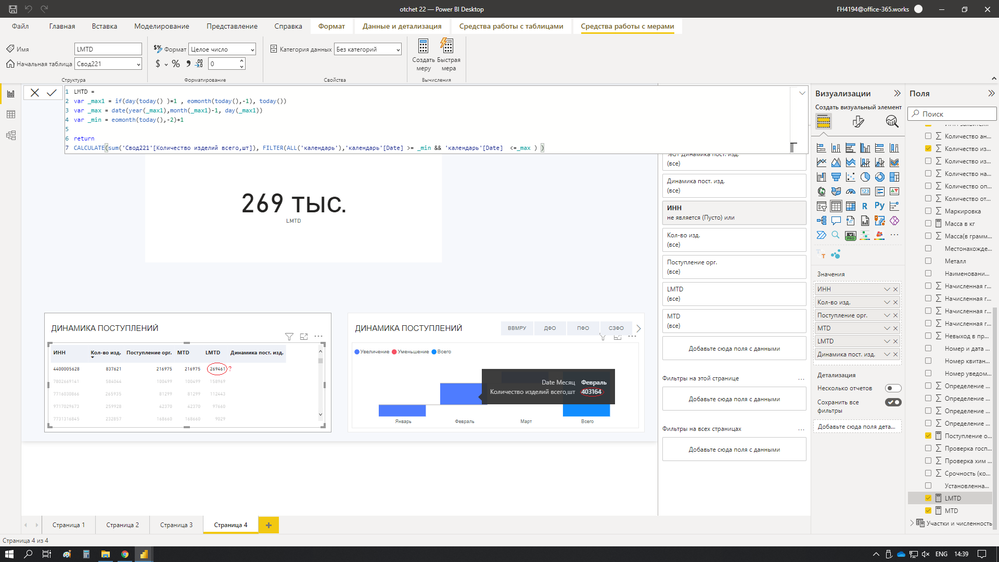
Task: Choose the Pie chart visual
Action: pyautogui.click(x=865, y=177)
